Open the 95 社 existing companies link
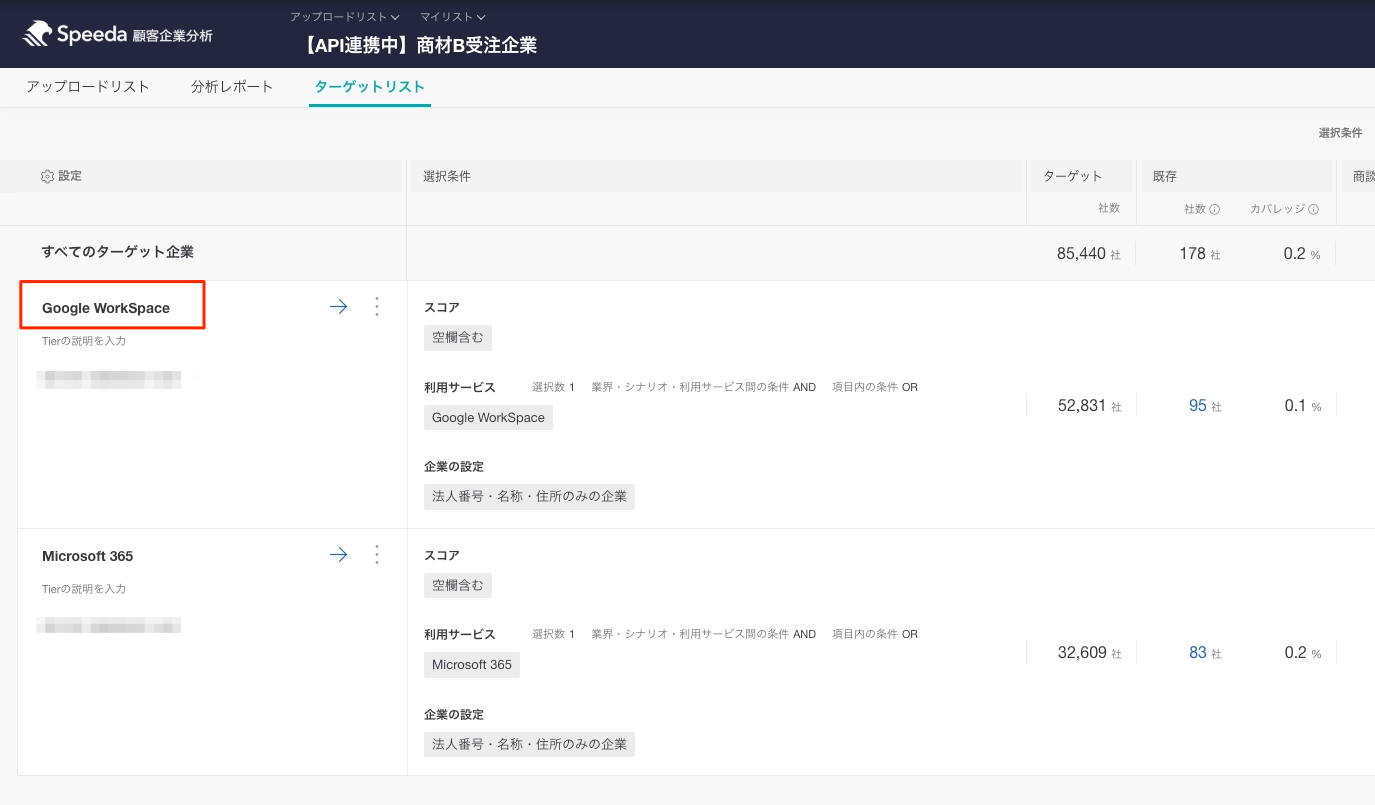The width and height of the screenshot is (1375, 805). point(1198,406)
